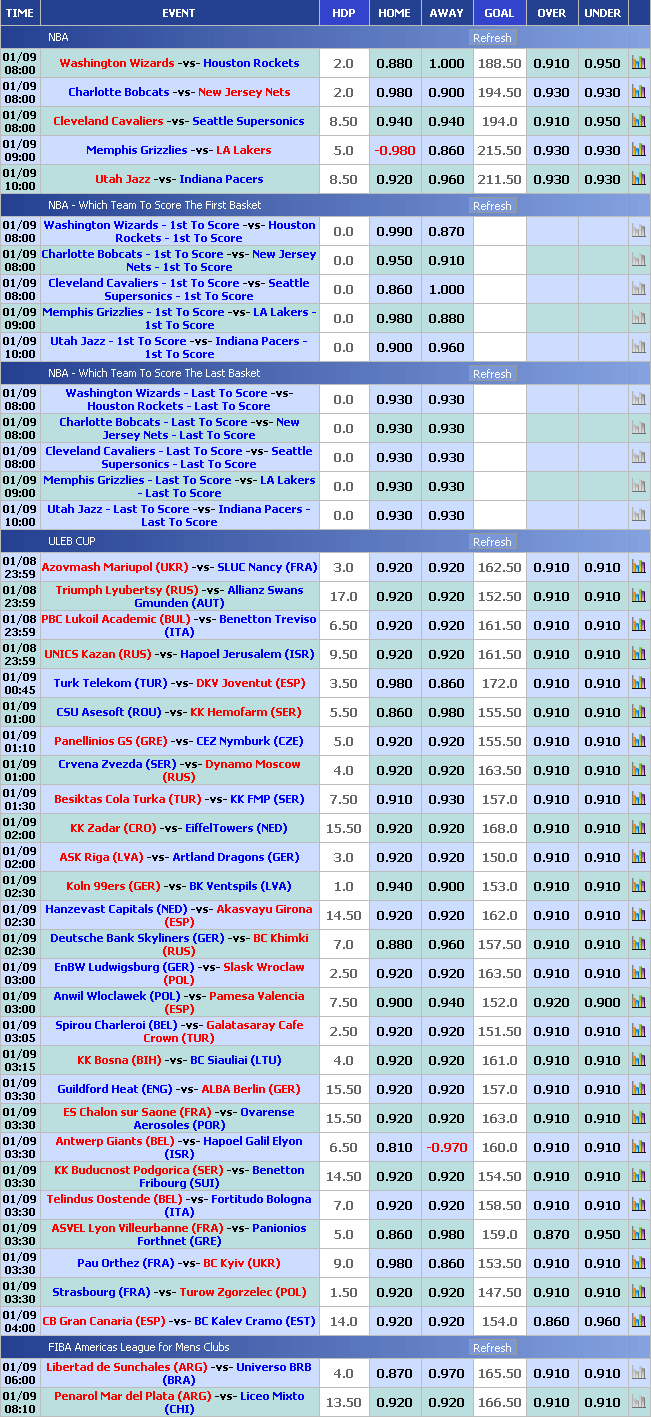
Task: Click chart icon for CB Gran Canaria row
Action: [x=638, y=1321]
